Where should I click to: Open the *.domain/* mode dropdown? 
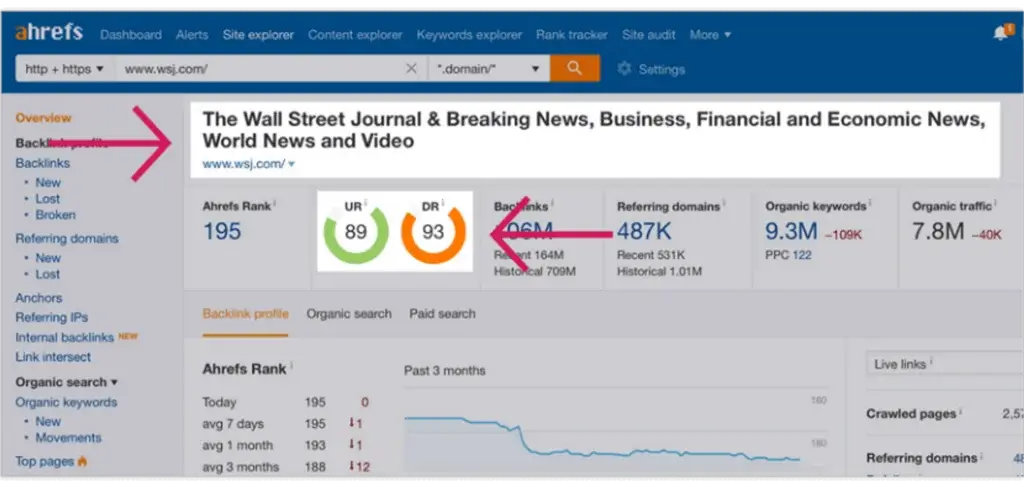pyautogui.click(x=489, y=69)
